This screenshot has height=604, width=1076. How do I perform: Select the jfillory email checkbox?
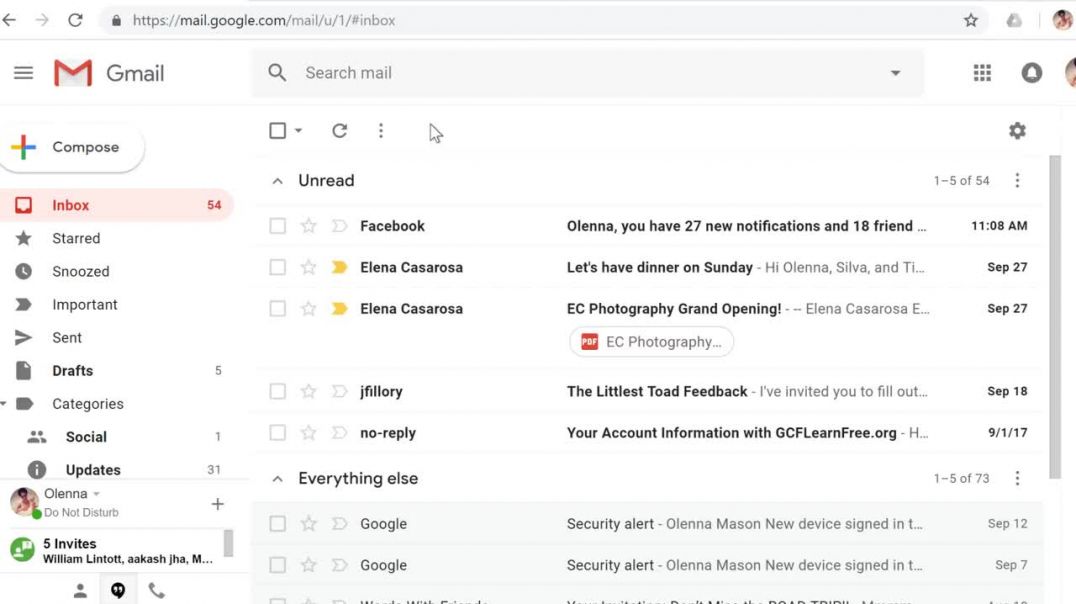pyautogui.click(x=277, y=391)
